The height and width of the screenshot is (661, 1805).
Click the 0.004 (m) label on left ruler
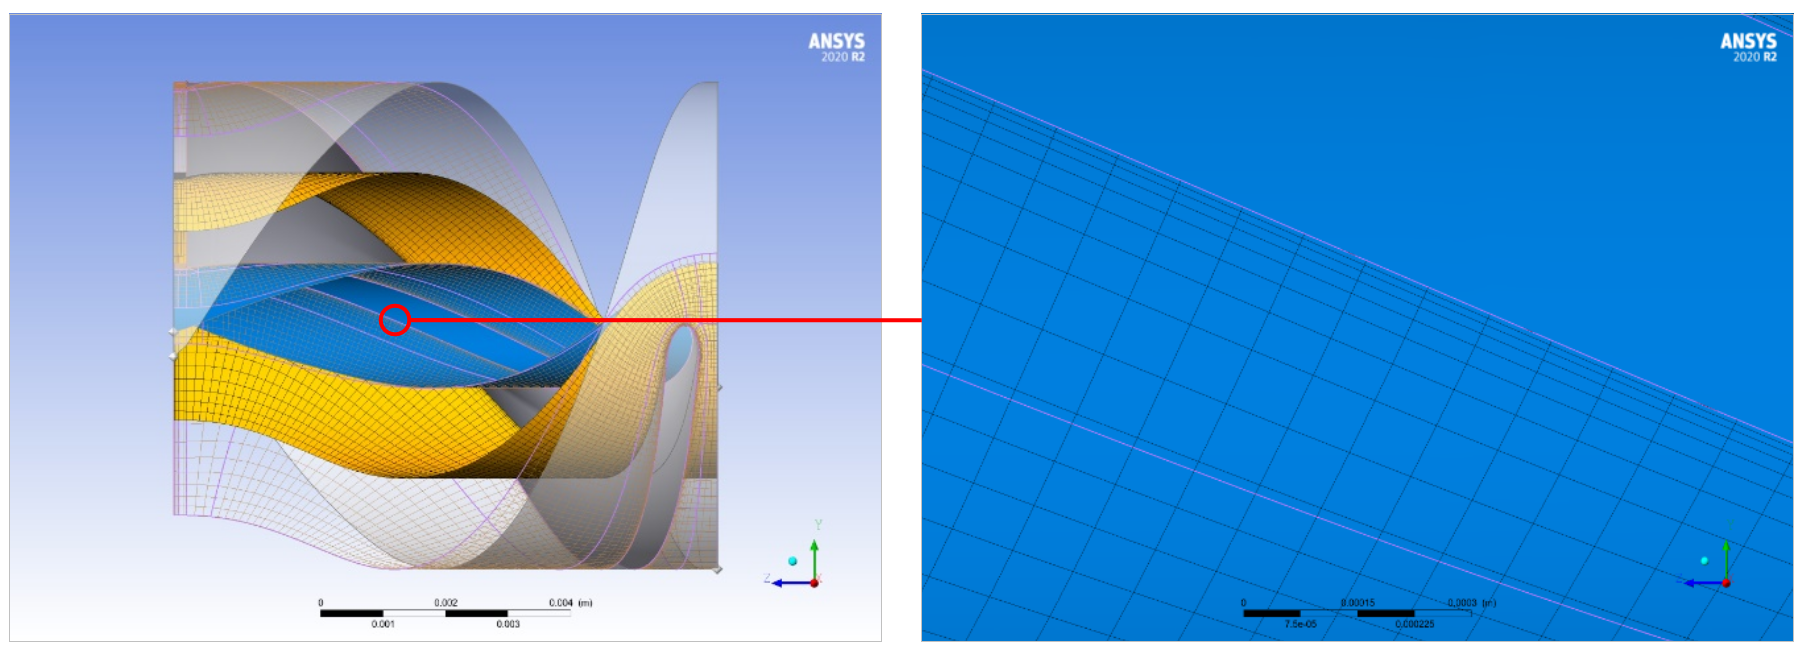[x=570, y=603]
